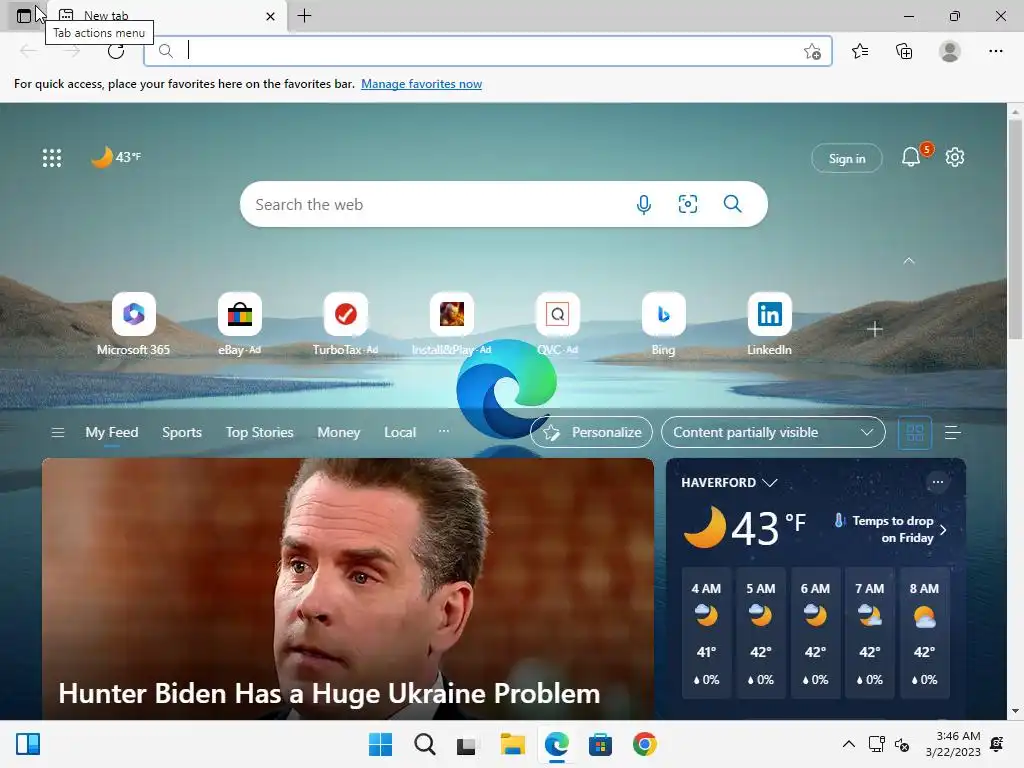The image size is (1024, 768).
Task: Switch to the Sports tab
Action: click(182, 432)
